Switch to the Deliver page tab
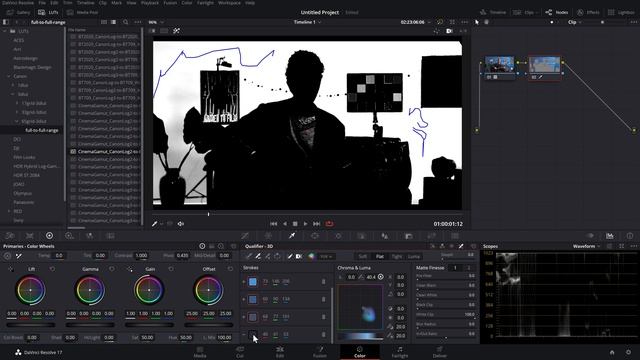 pos(439,352)
